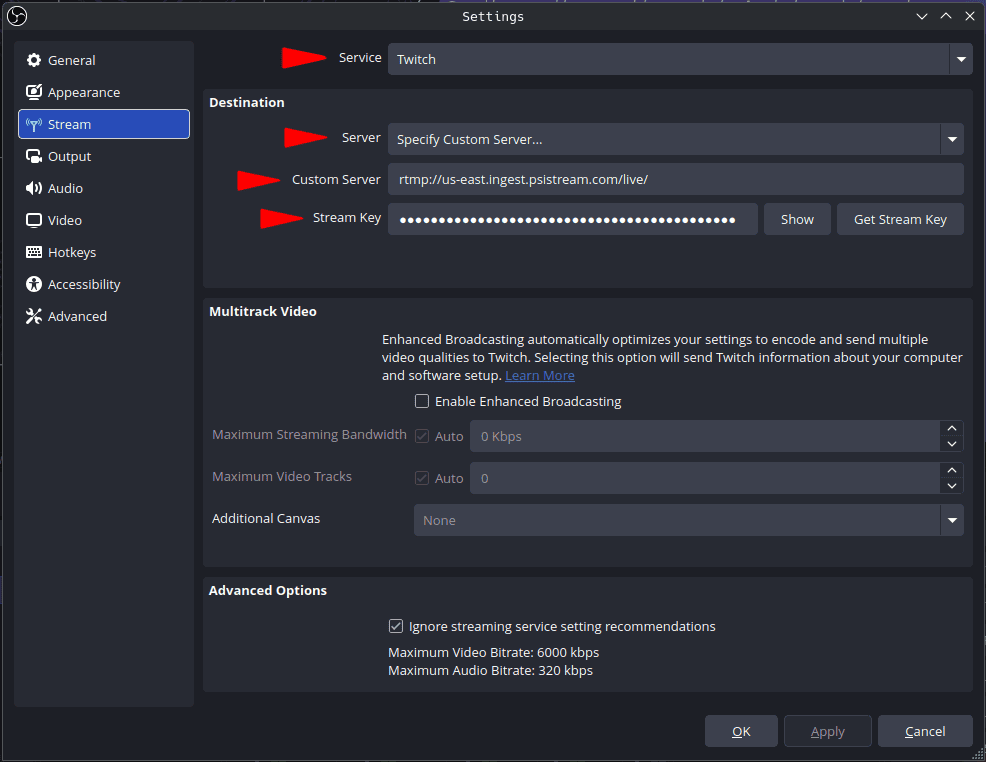Click the Accessibility person icon
This screenshot has height=762, width=986.
[34, 284]
